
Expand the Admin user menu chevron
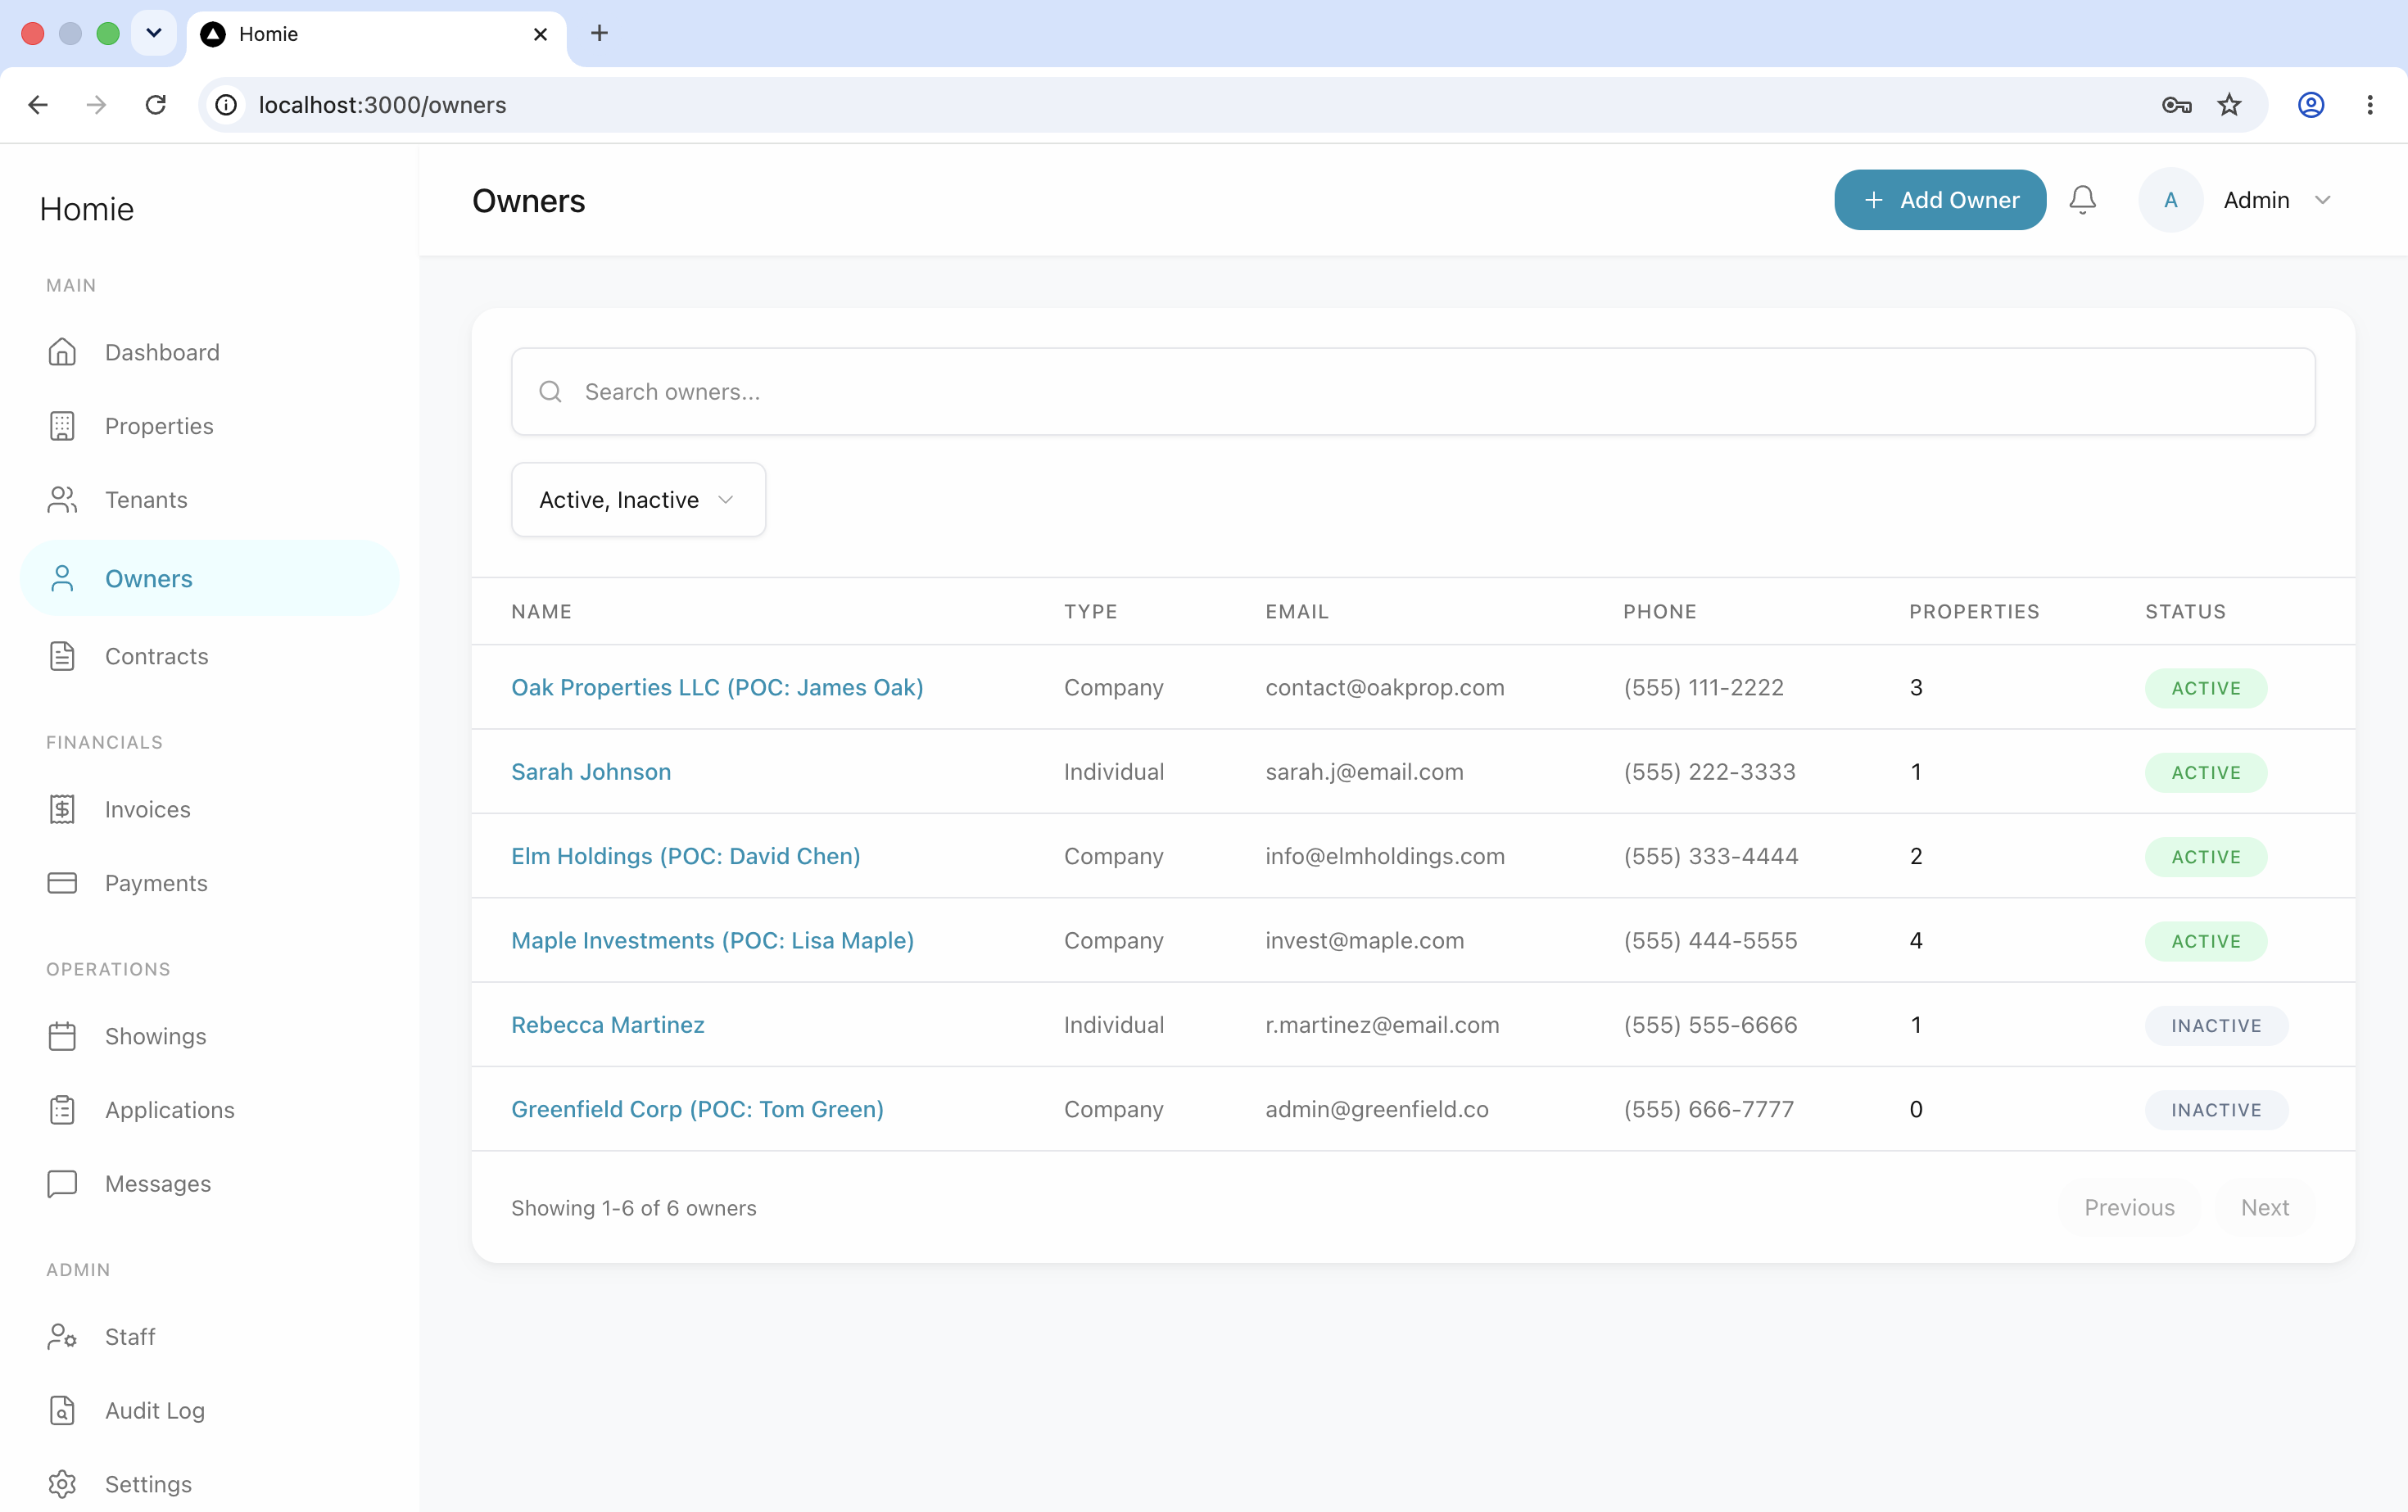coord(2323,200)
